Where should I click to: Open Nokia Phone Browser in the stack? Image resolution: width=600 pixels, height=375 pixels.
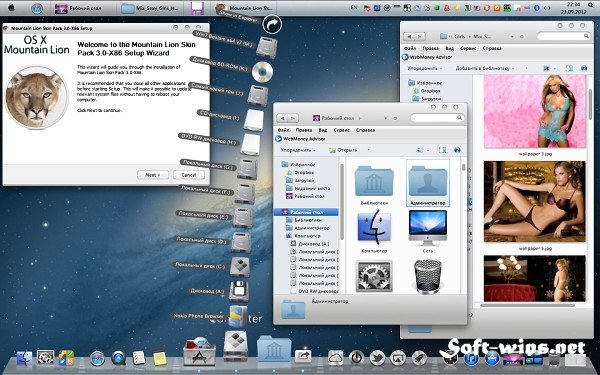238,316
